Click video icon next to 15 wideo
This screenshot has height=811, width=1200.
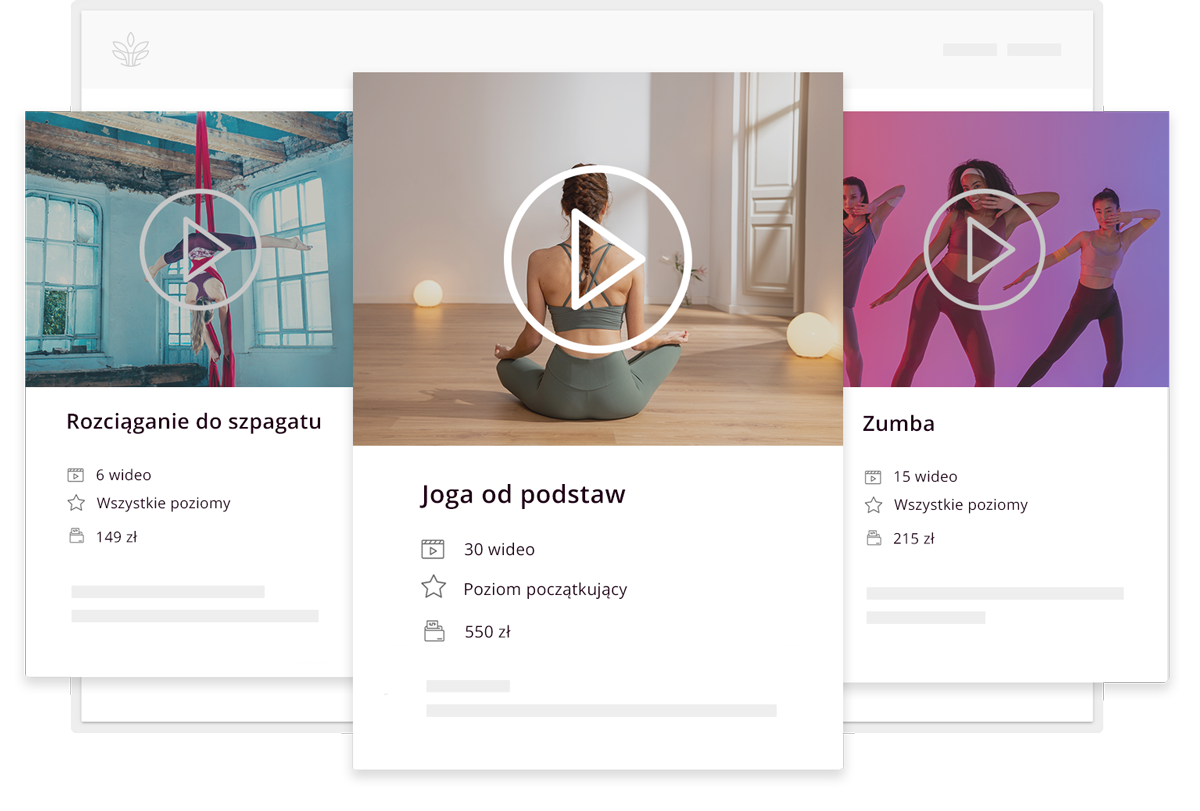tap(873, 477)
